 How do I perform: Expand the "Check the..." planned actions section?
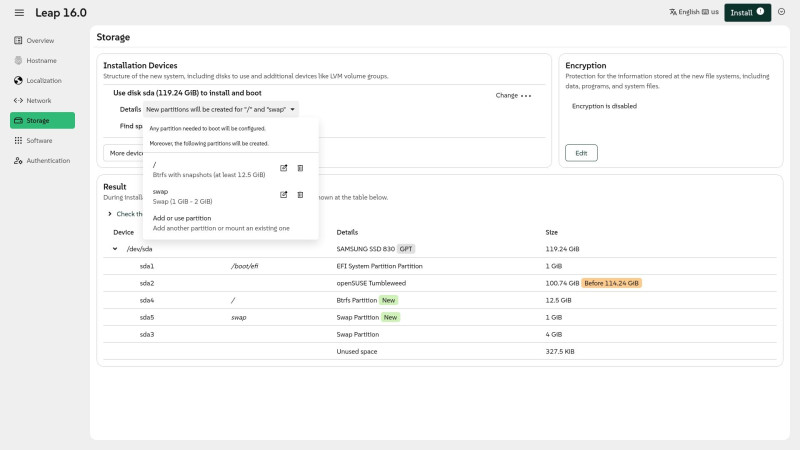click(110, 213)
